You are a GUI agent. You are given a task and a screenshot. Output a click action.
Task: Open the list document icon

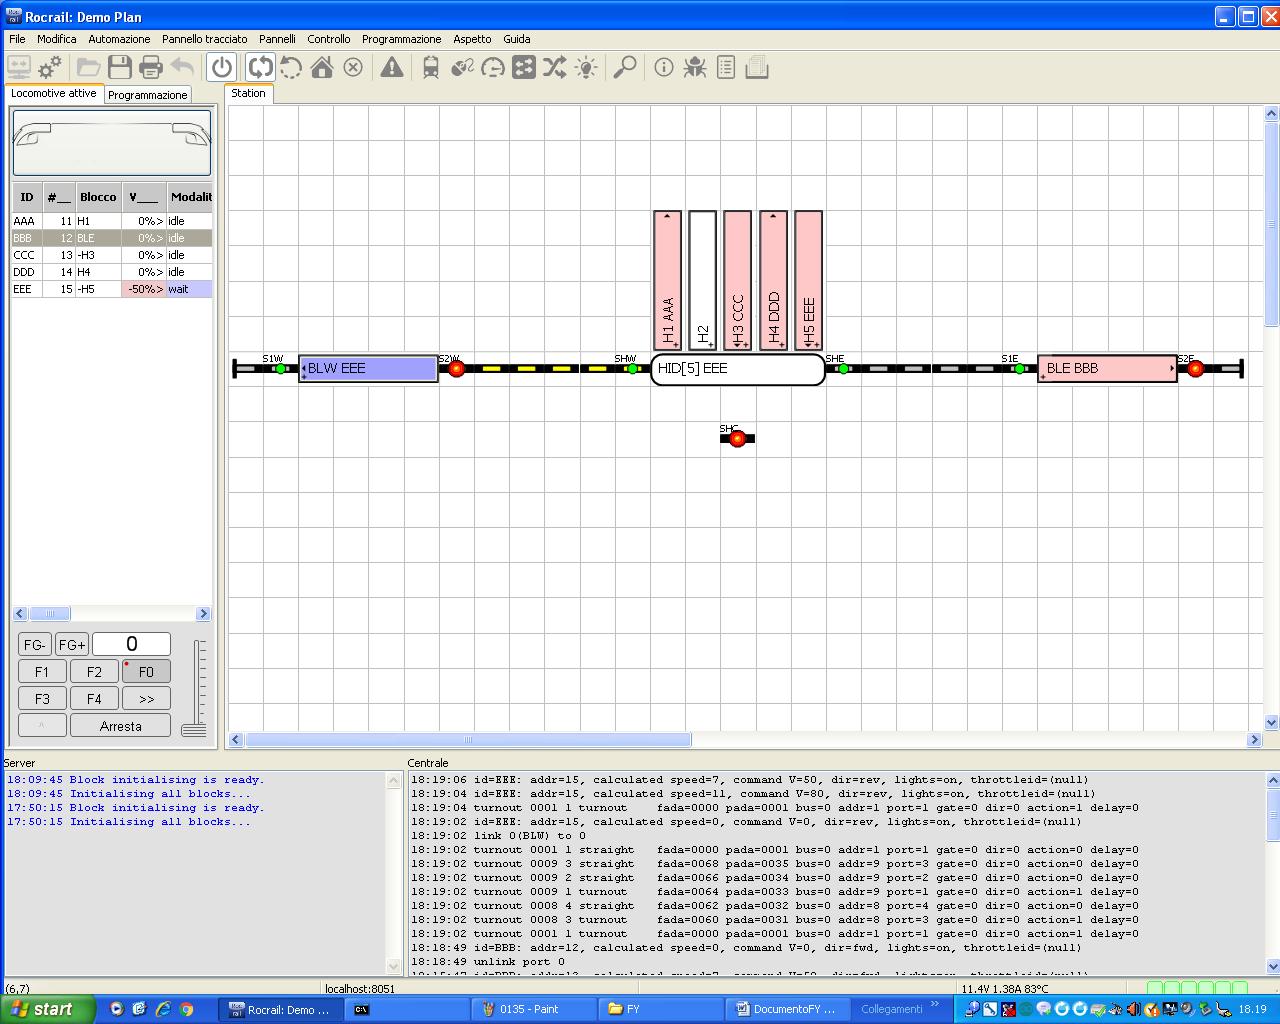(x=726, y=68)
